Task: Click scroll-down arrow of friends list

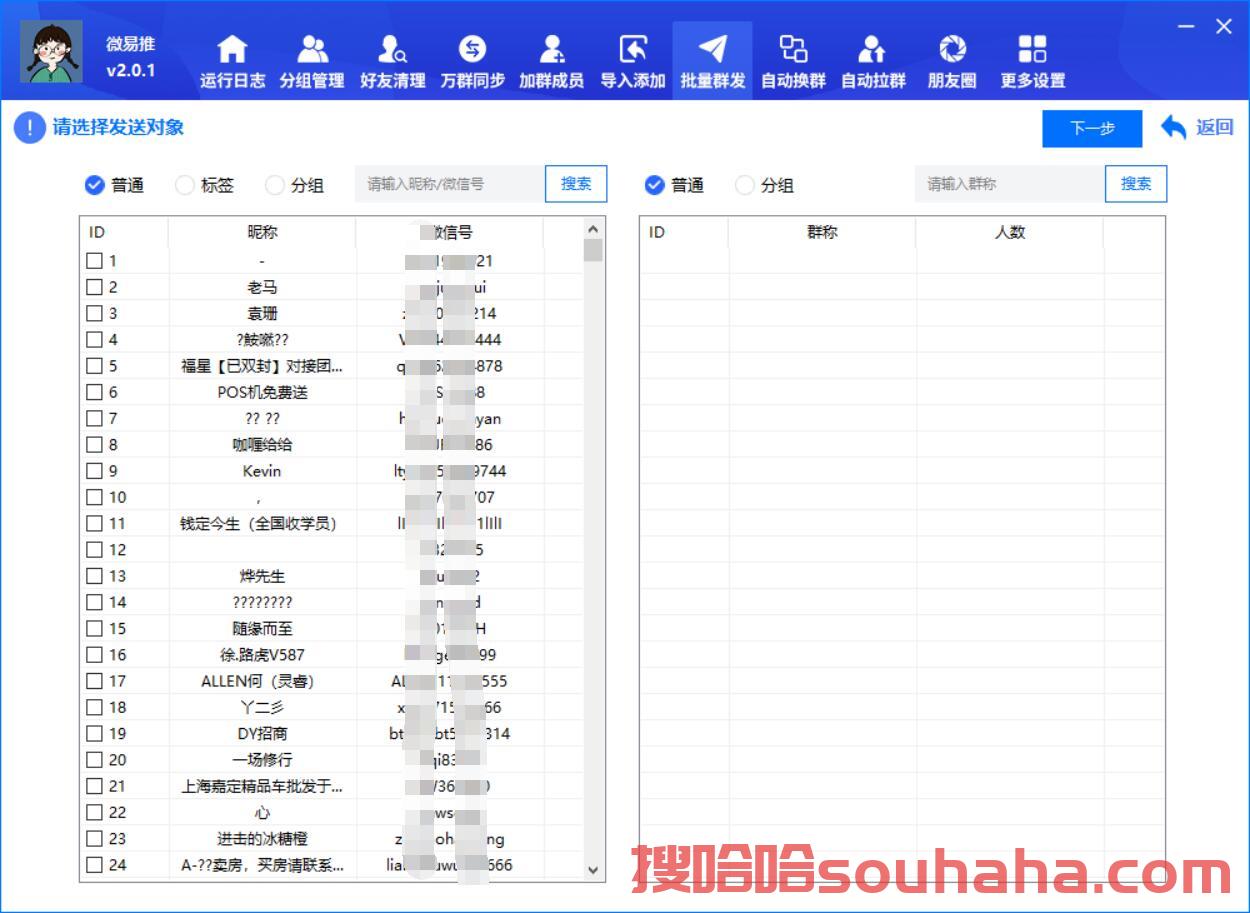Action: [x=593, y=870]
